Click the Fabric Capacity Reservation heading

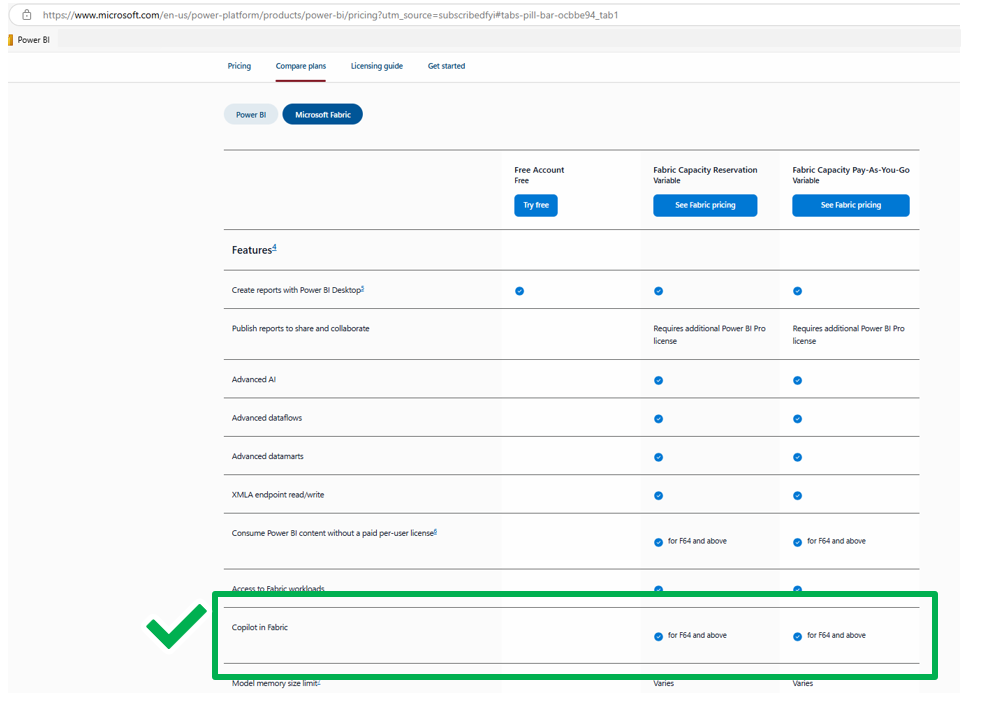pos(705,170)
